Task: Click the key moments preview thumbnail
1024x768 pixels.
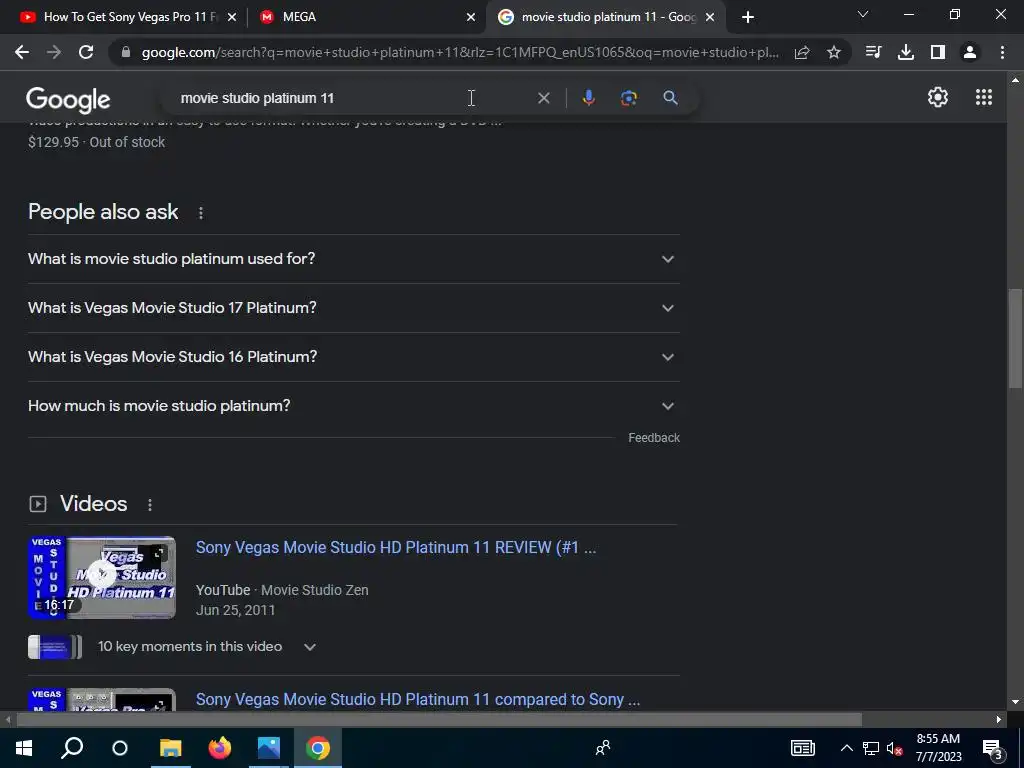Action: pos(55,647)
